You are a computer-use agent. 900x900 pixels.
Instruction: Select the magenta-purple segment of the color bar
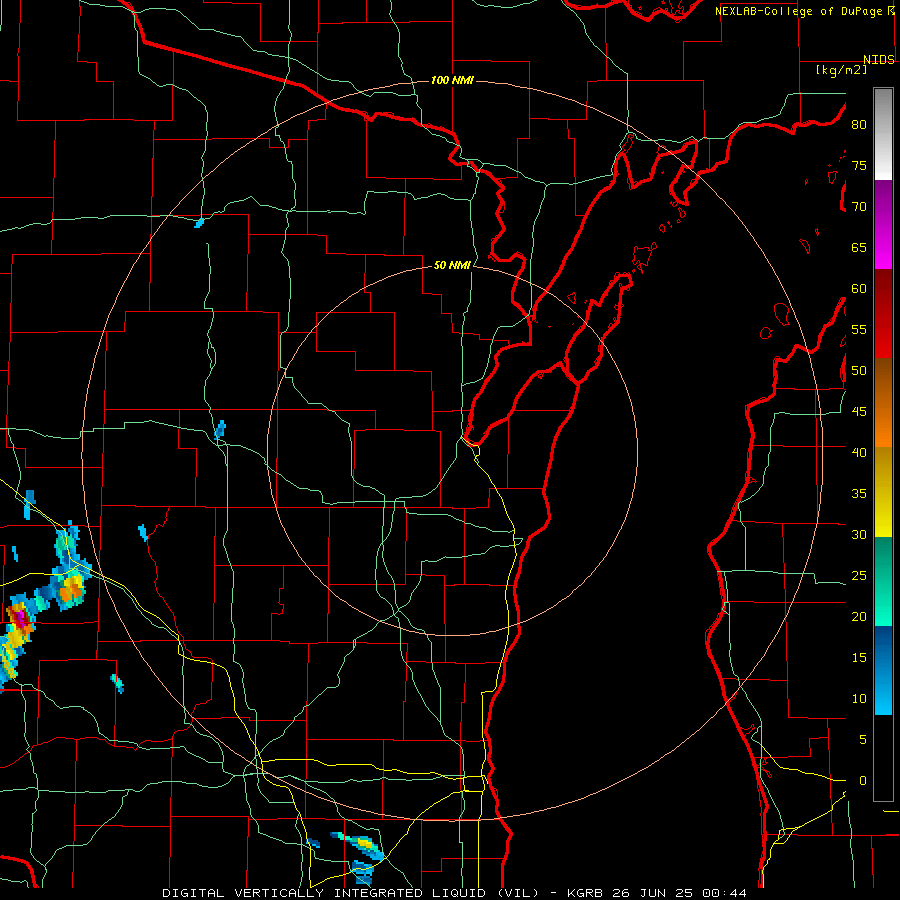click(x=883, y=224)
